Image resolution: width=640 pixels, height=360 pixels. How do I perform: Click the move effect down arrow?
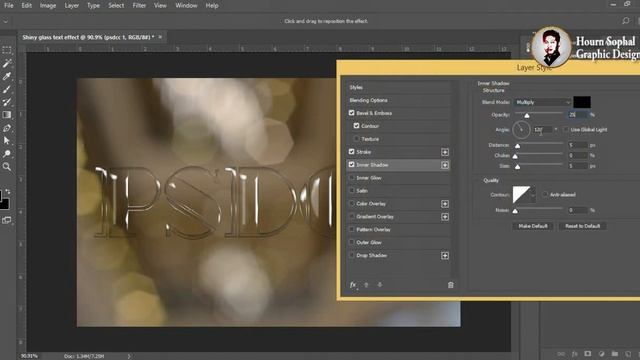[x=380, y=285]
